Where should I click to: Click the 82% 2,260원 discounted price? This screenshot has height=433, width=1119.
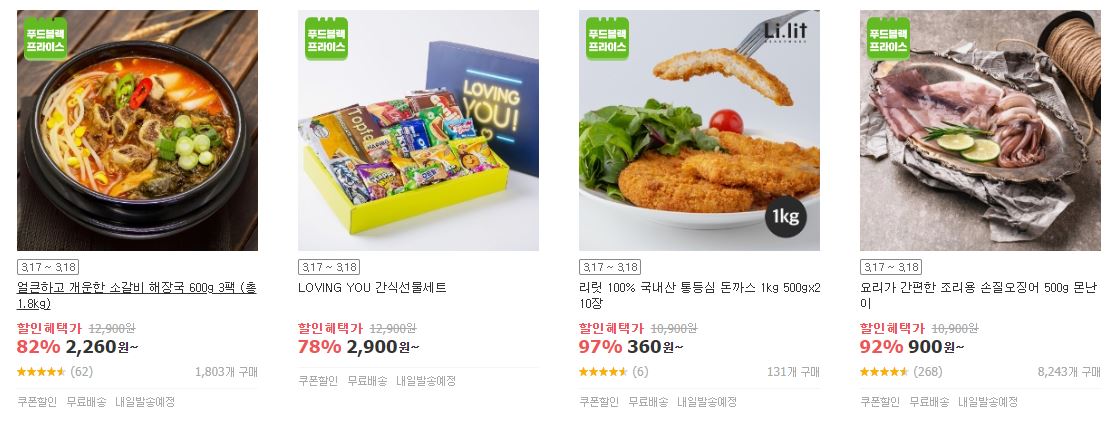point(78,347)
